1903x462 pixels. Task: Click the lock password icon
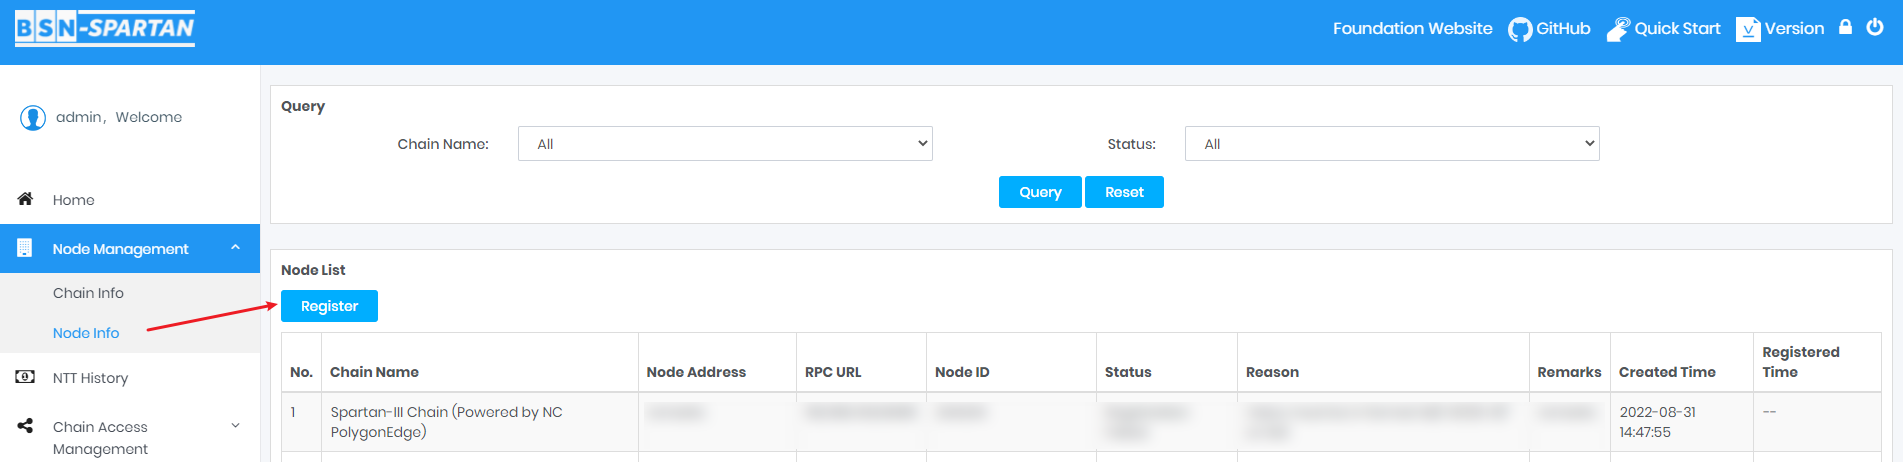coord(1846,27)
